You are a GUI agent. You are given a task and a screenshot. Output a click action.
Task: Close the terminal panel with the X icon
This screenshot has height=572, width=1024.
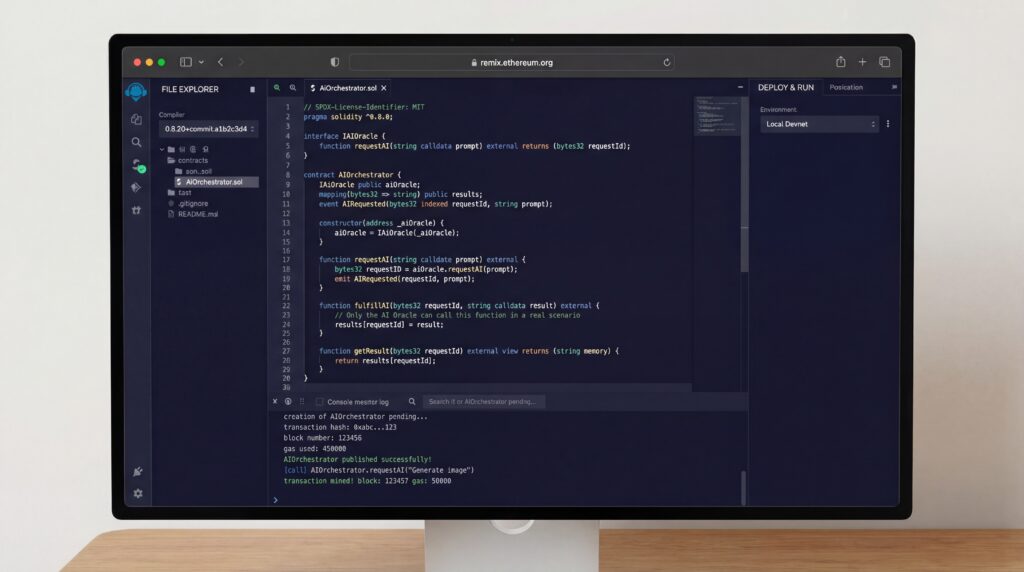tap(275, 402)
